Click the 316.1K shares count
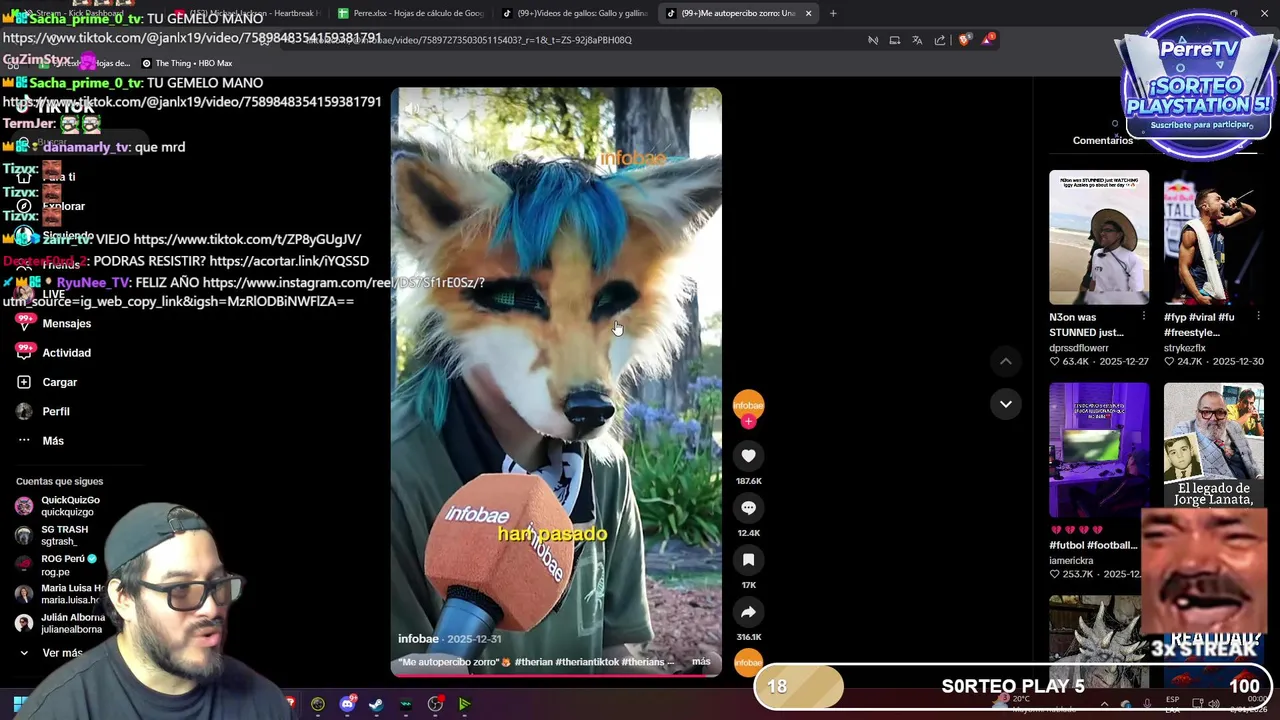 pyautogui.click(x=748, y=637)
